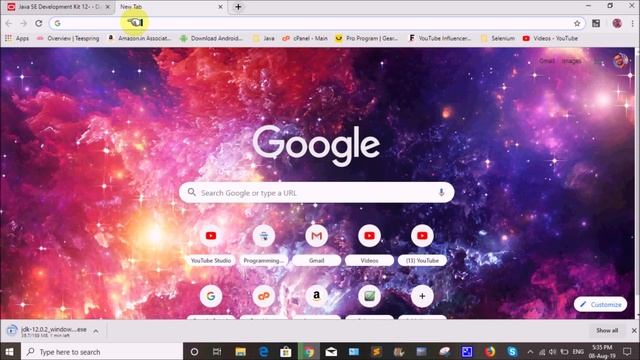
Task: Open the Java bookmarks folder
Action: point(263,38)
